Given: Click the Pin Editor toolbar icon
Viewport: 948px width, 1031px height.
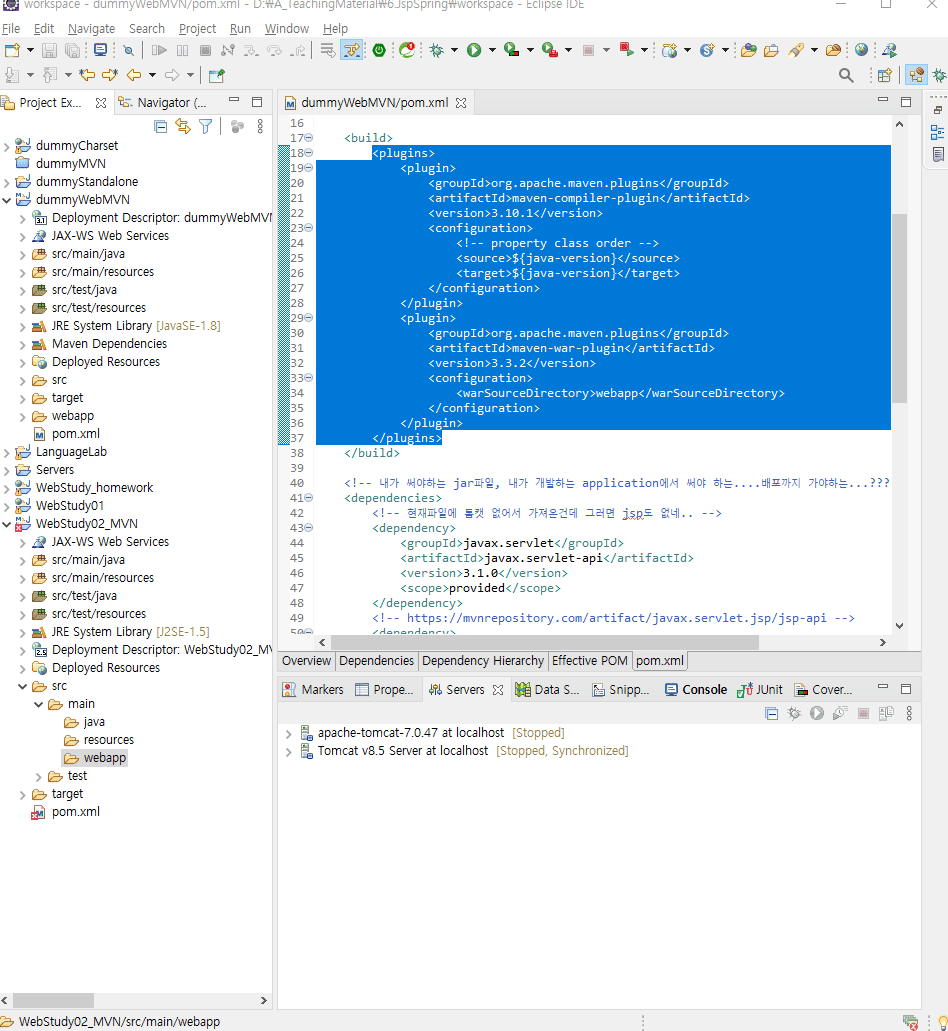Looking at the screenshot, I should [216, 76].
